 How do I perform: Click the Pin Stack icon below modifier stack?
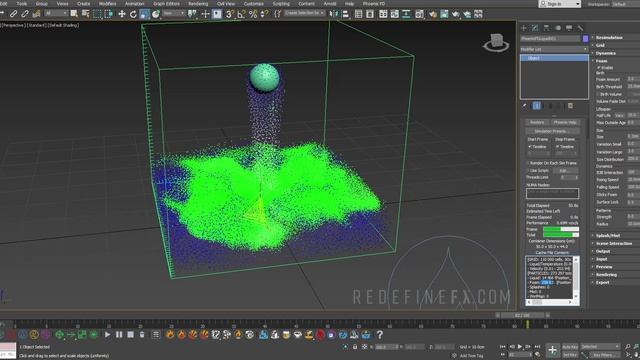525,106
